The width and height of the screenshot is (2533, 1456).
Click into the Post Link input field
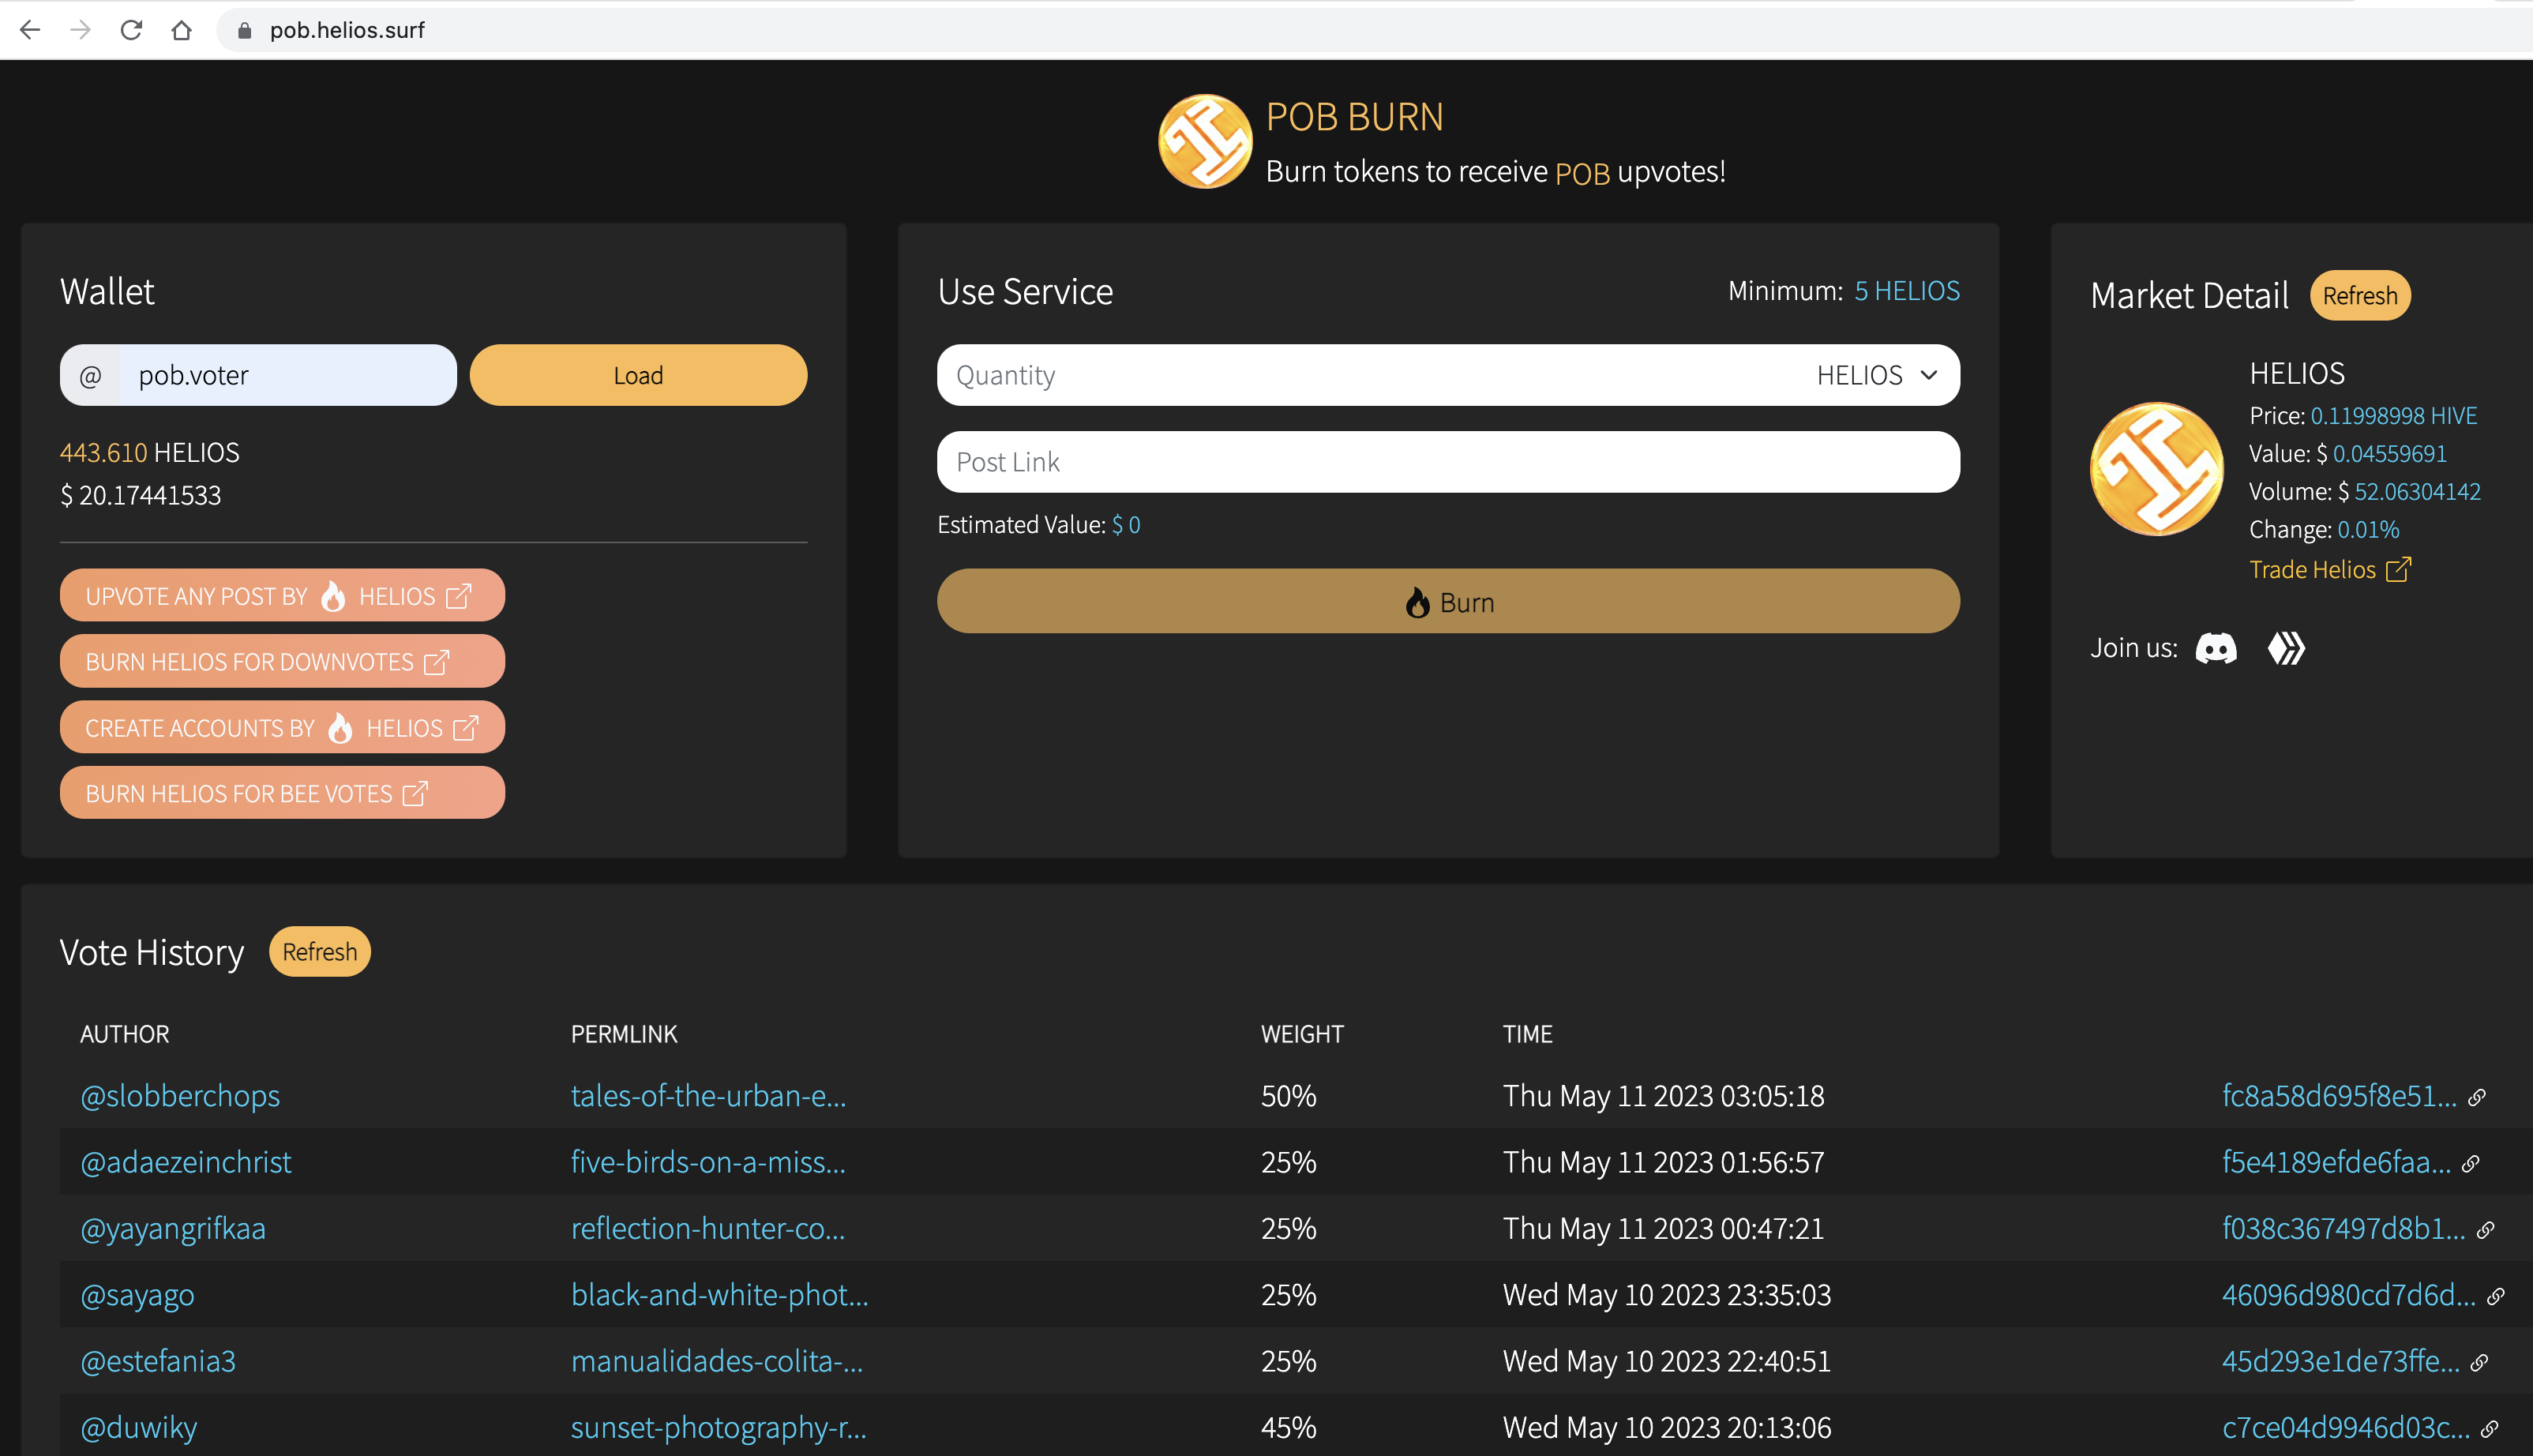tap(1448, 462)
